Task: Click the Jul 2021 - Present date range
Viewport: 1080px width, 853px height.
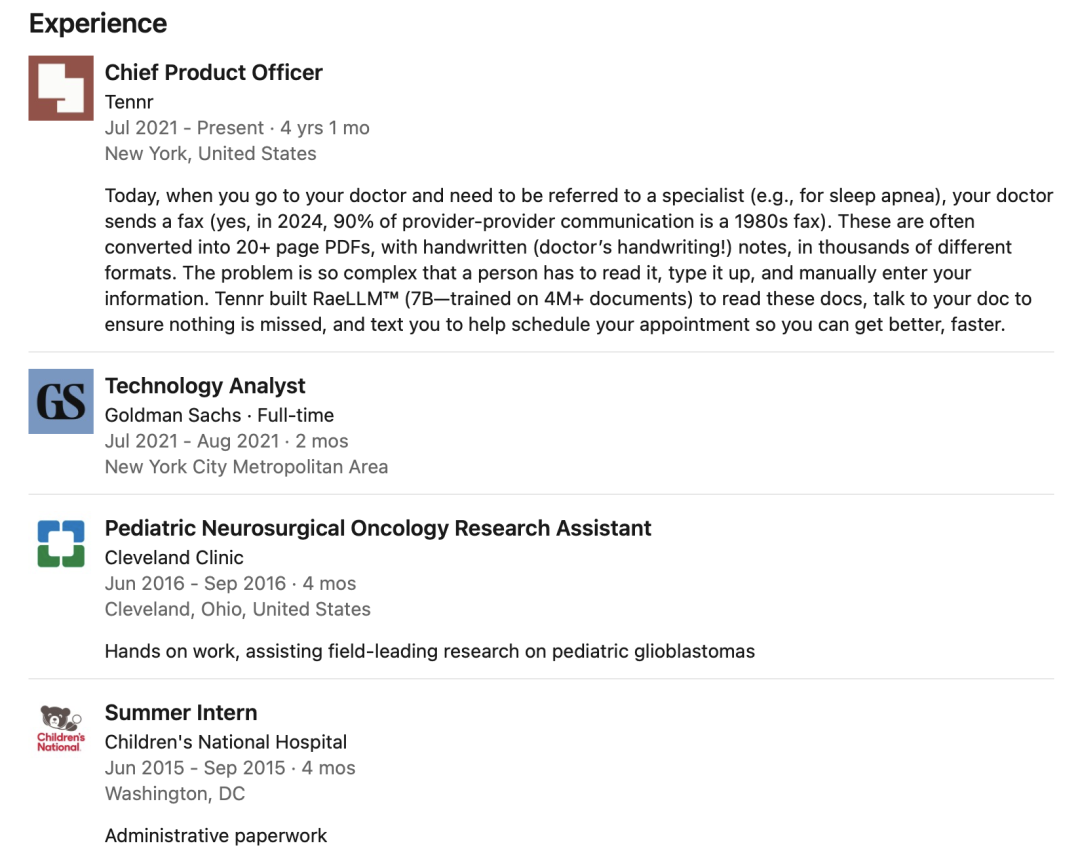Action: tap(184, 127)
